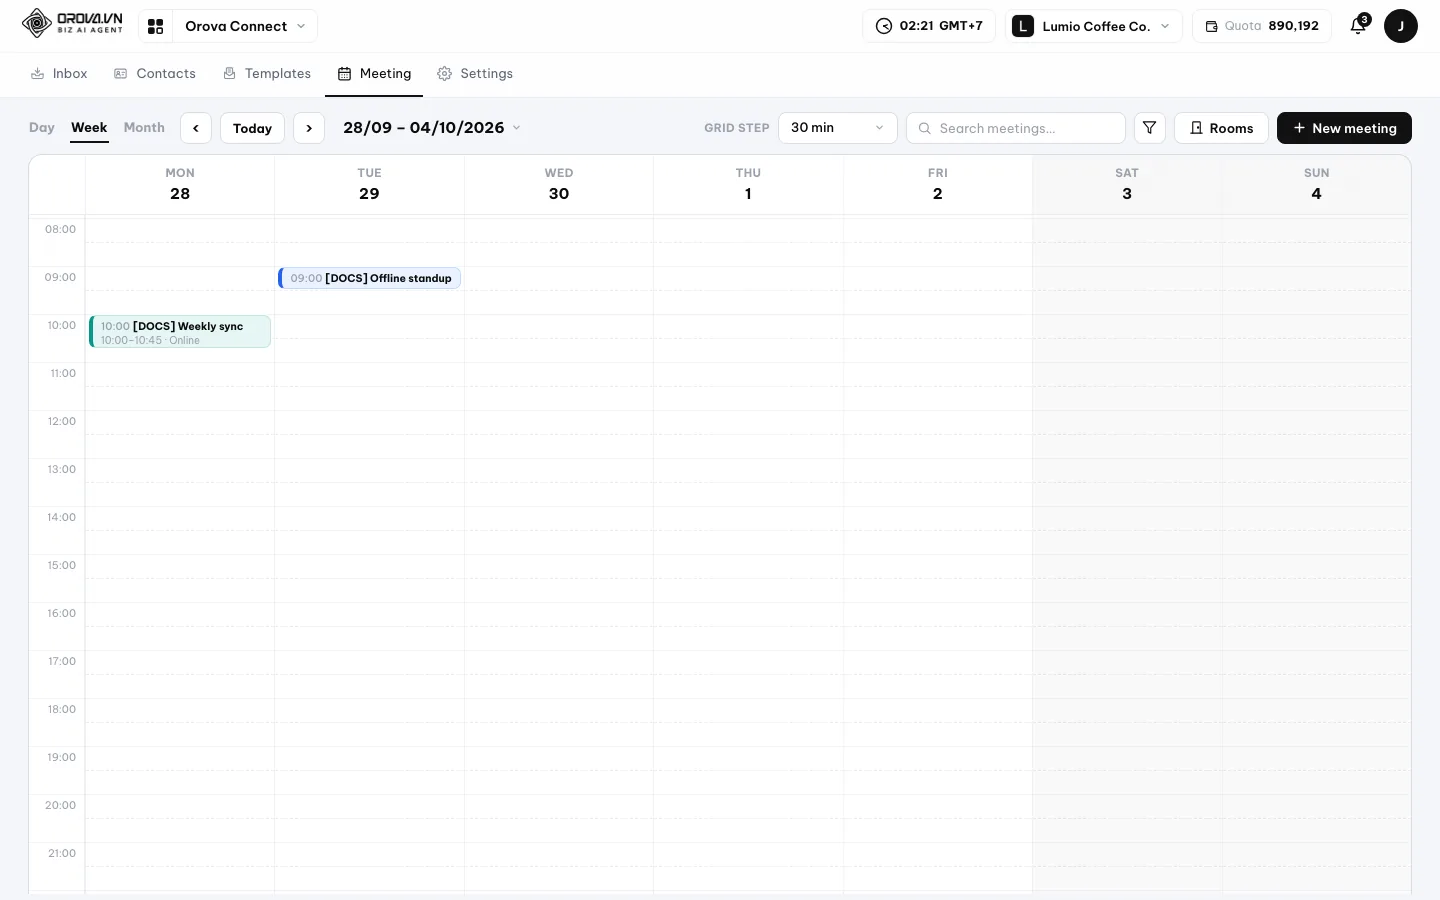Viewport: 1440px width, 900px height.
Task: Click the clock showing 02:21 GMT+7
Action: point(929,26)
